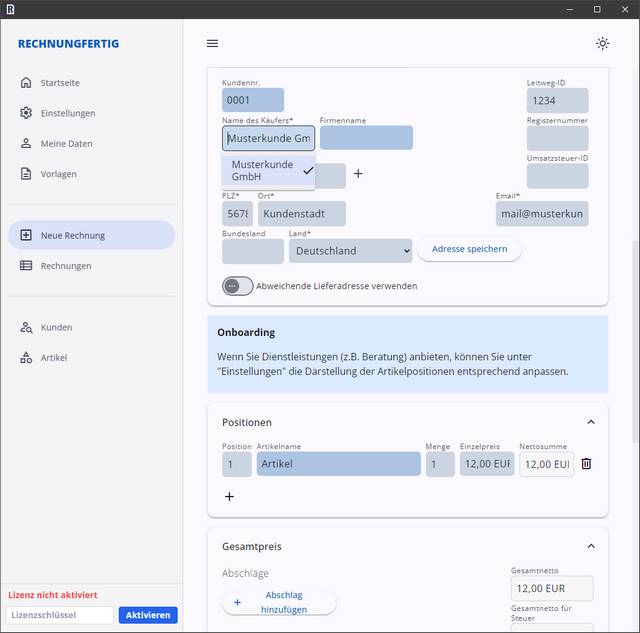Click the Lizenzschlüssel input field
The image size is (640, 633).
[x=60, y=615]
